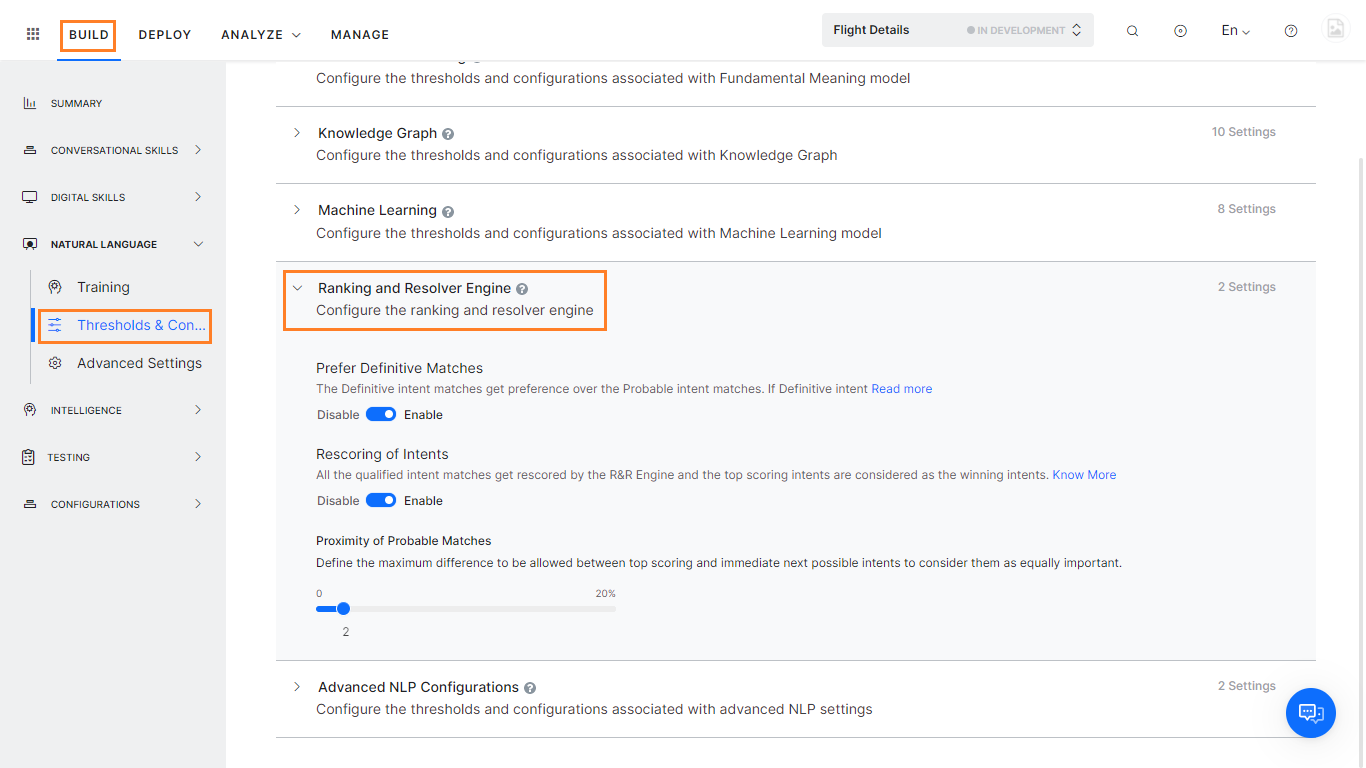
Task: Open Advanced Settings in the sidebar
Action: 138,363
